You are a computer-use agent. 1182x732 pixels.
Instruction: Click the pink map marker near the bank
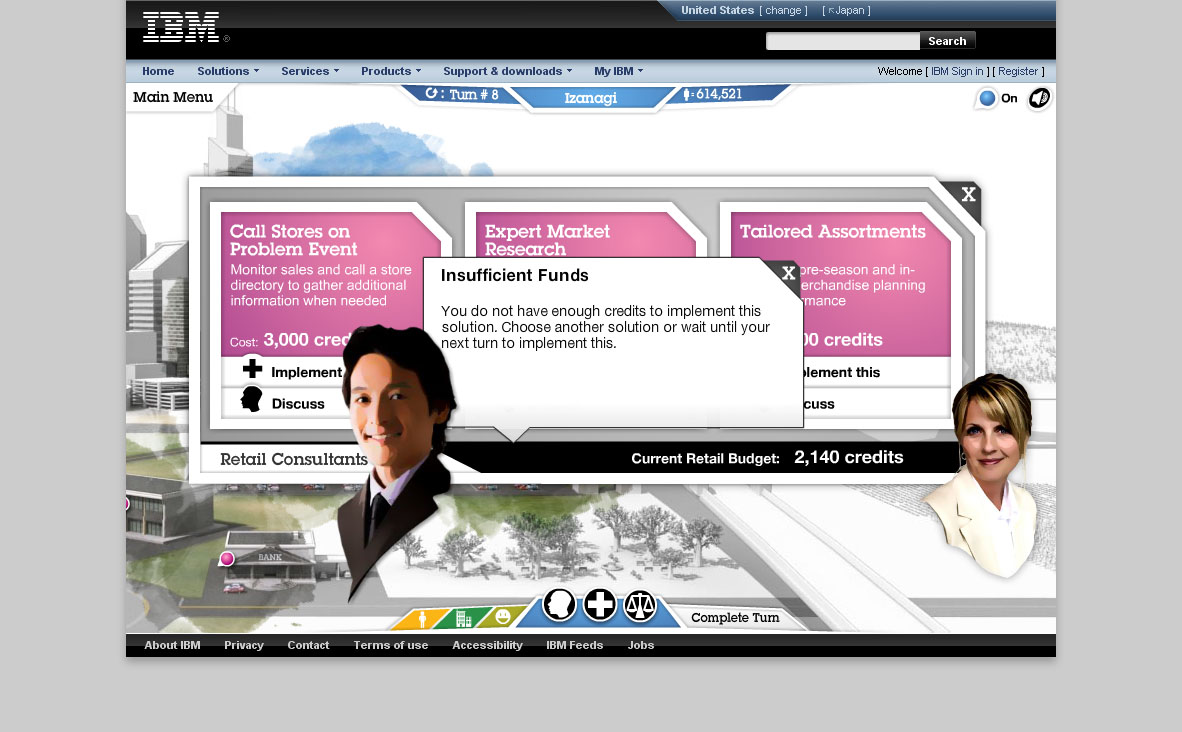tap(227, 559)
